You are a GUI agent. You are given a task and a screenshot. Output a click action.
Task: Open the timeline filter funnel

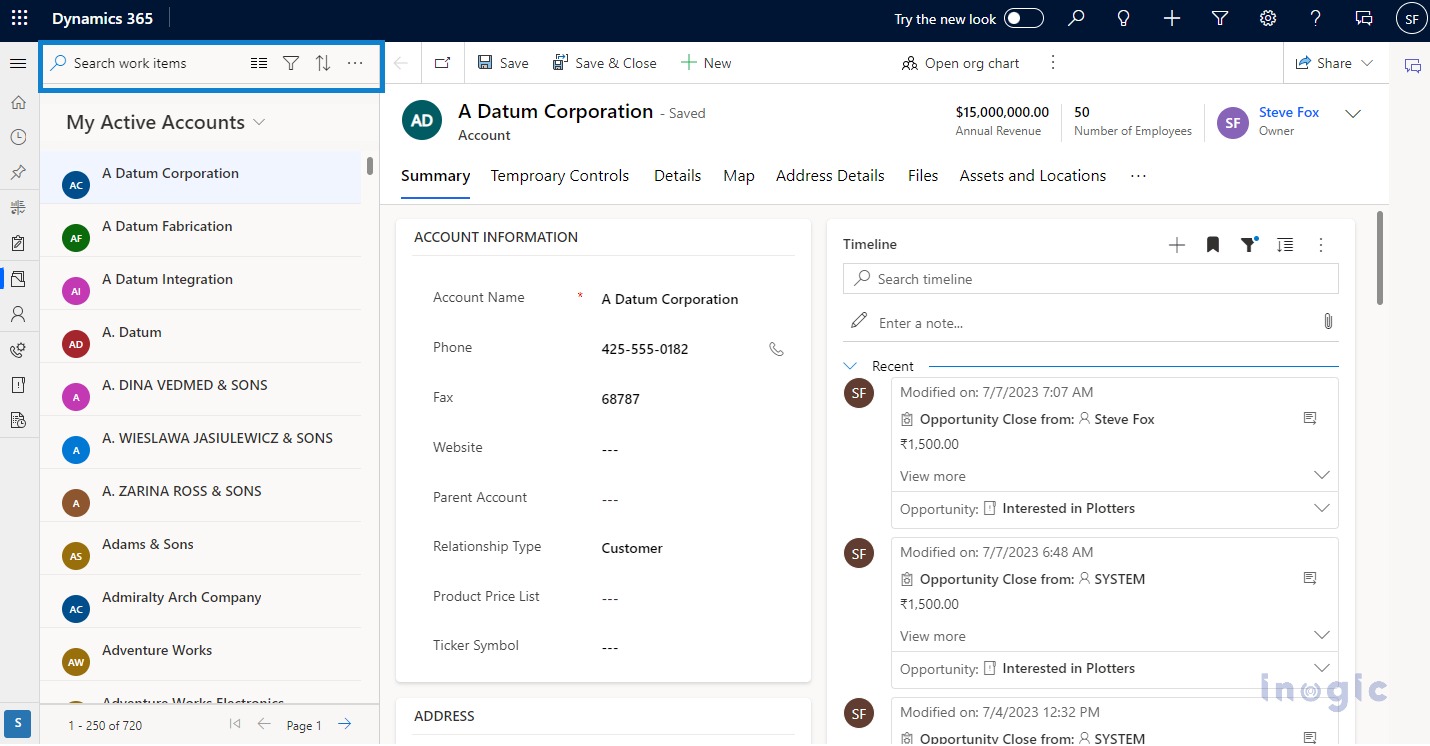click(x=1249, y=244)
